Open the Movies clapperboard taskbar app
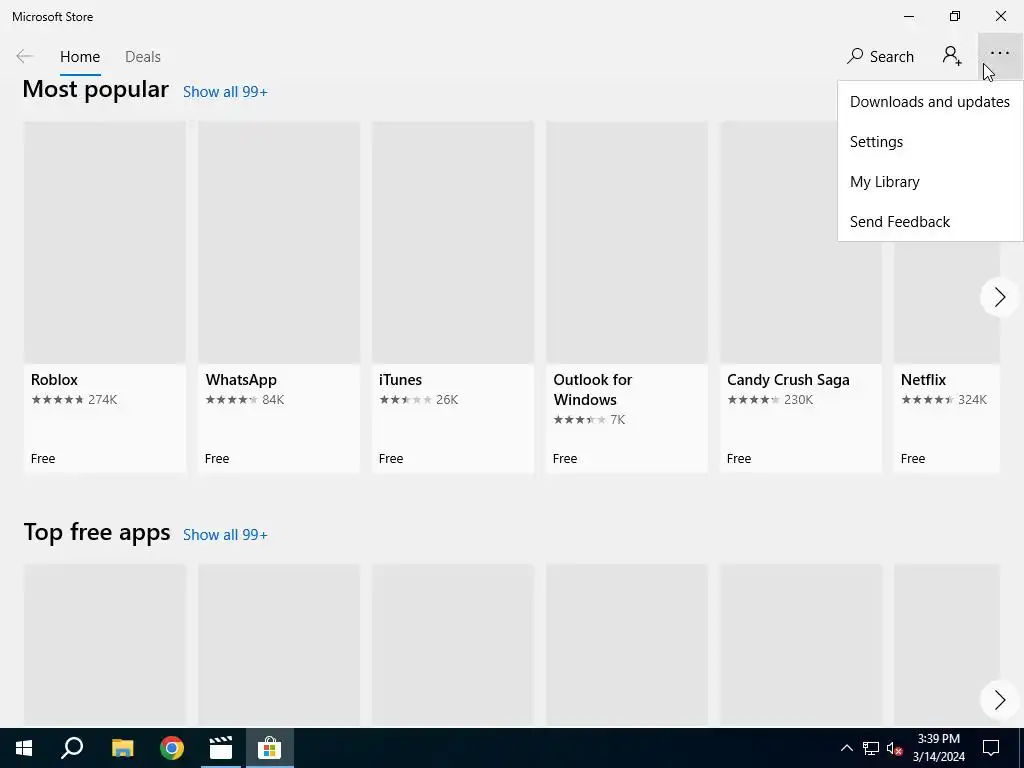The image size is (1024, 768). pos(221,748)
